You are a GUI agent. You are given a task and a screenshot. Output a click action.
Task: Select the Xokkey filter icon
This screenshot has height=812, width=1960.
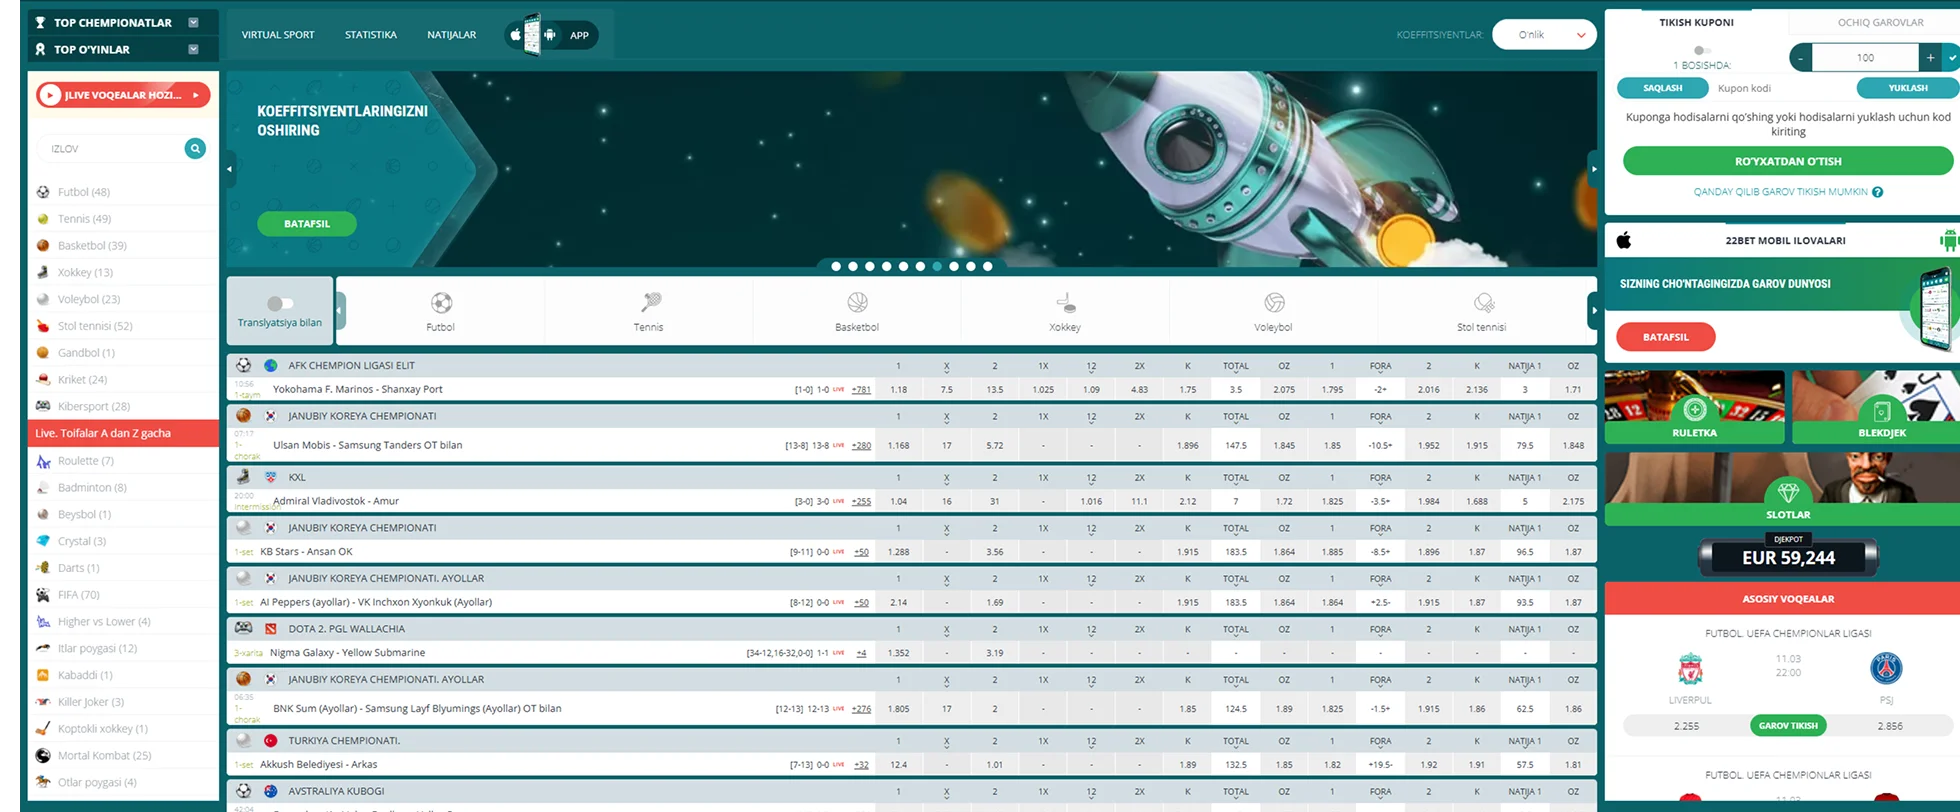[x=1066, y=302]
